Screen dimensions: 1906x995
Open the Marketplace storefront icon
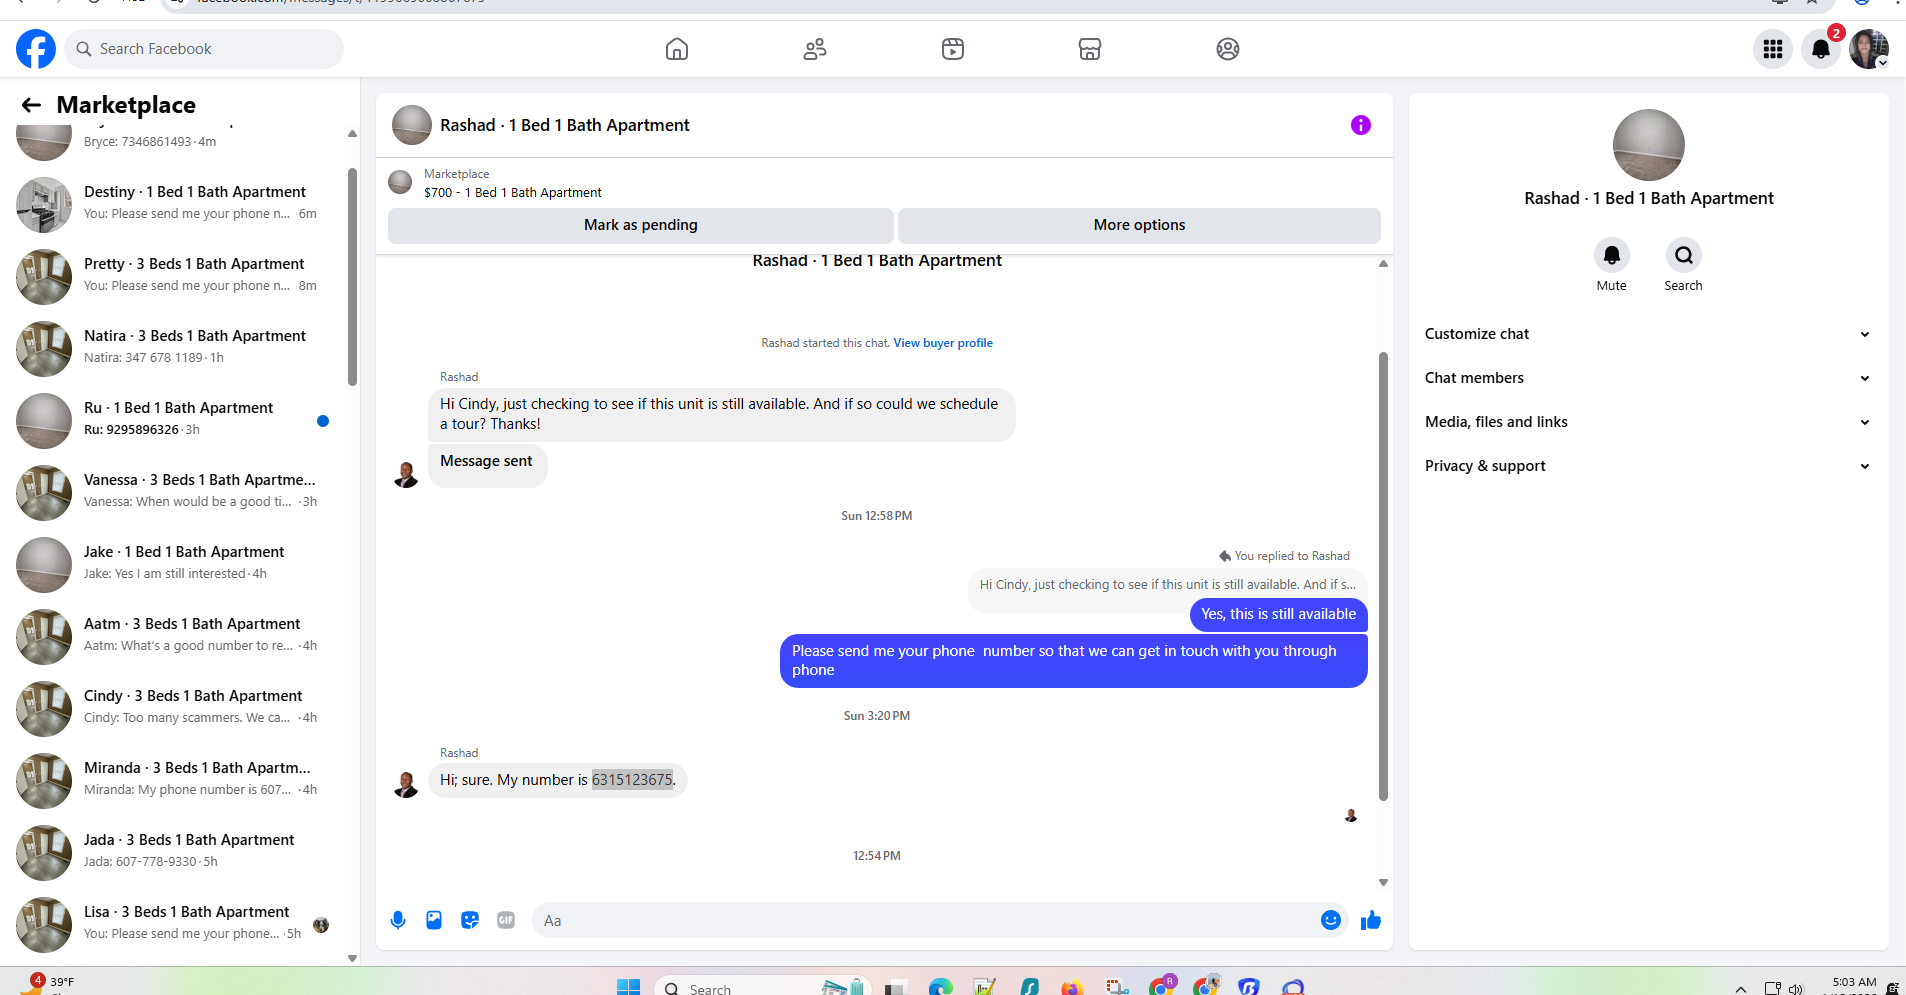pos(1090,49)
